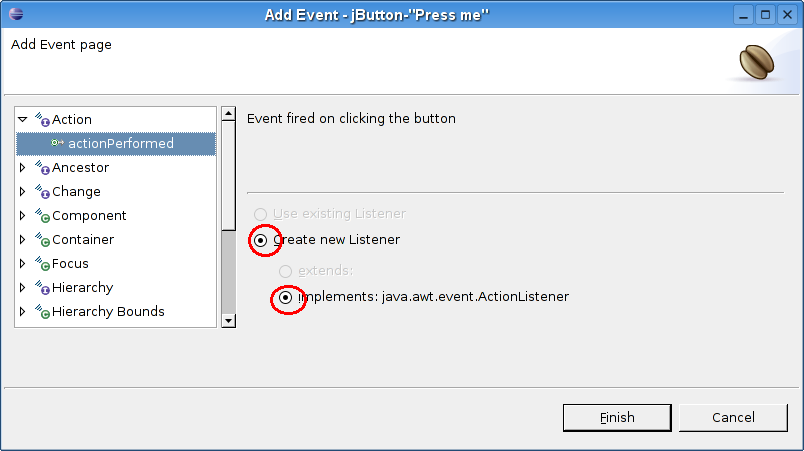Click the Change listener interface icon
The width and height of the screenshot is (804, 451).
[x=42, y=192]
